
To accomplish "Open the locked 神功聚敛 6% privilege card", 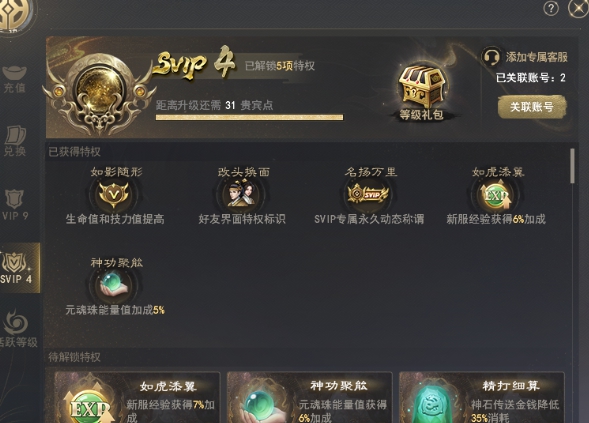I will point(310,397).
